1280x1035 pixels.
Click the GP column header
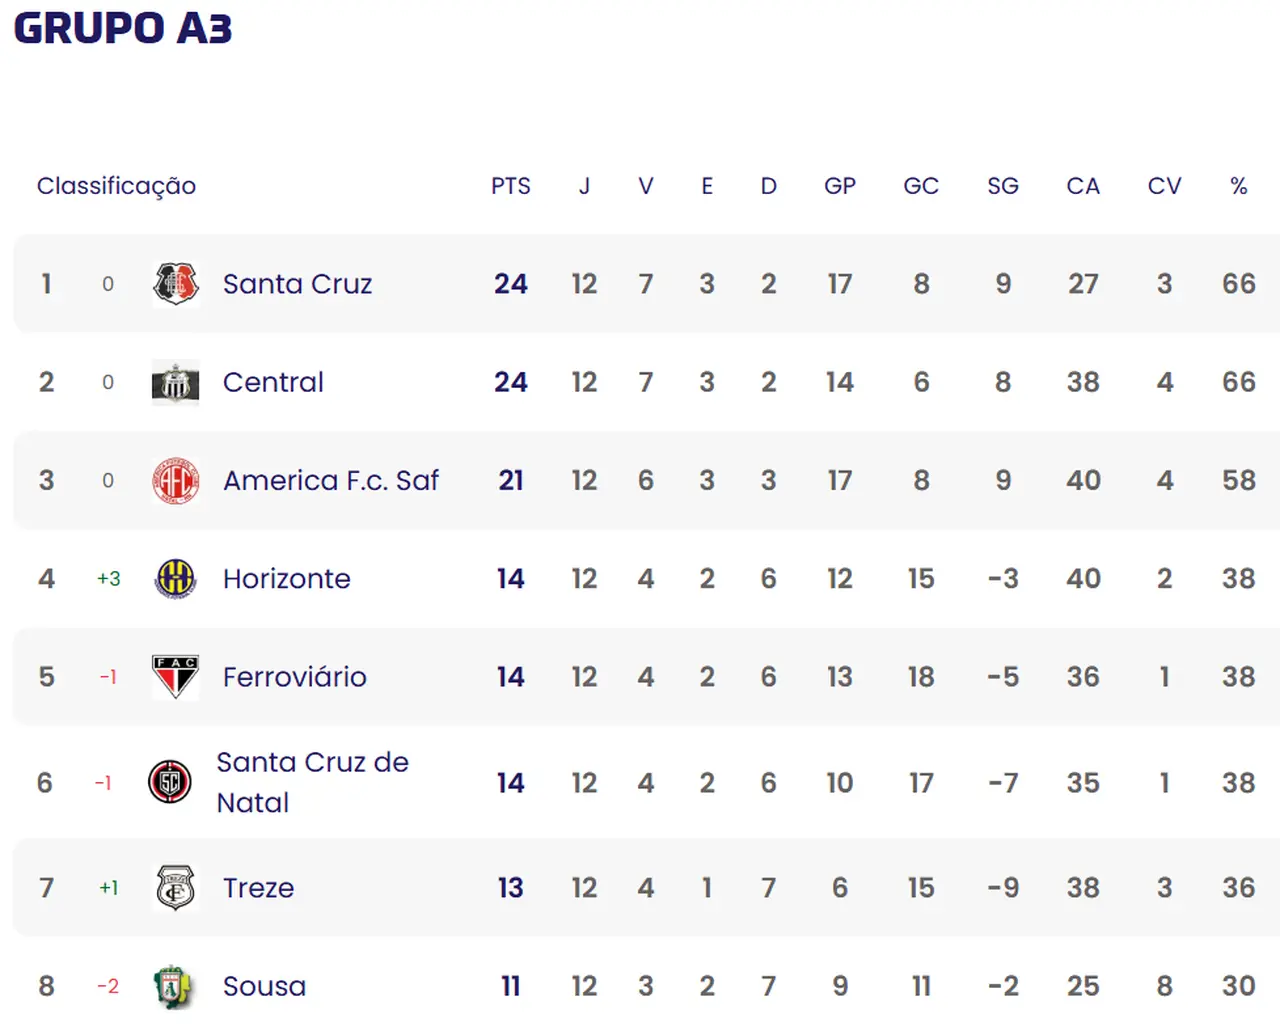(x=839, y=186)
